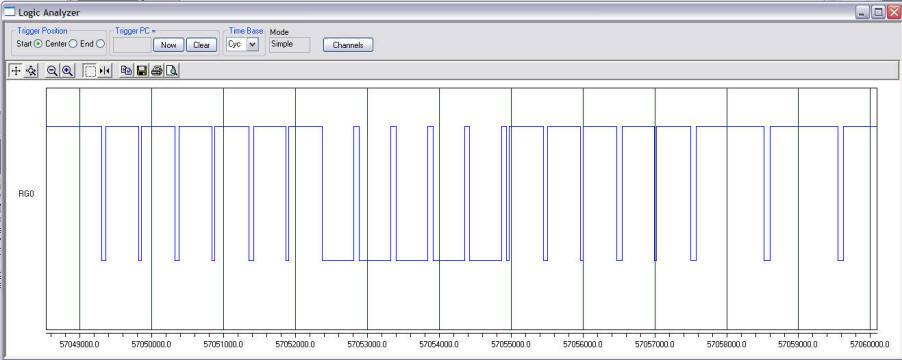This screenshot has height=360, width=902.
Task: Set trigger position to End
Action: tap(100, 44)
